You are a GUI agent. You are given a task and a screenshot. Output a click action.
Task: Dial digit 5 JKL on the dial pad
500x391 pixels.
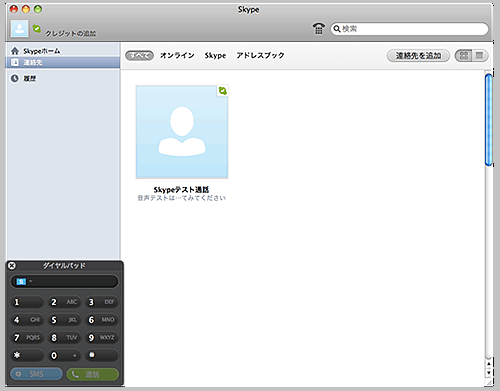pyautogui.click(x=64, y=320)
